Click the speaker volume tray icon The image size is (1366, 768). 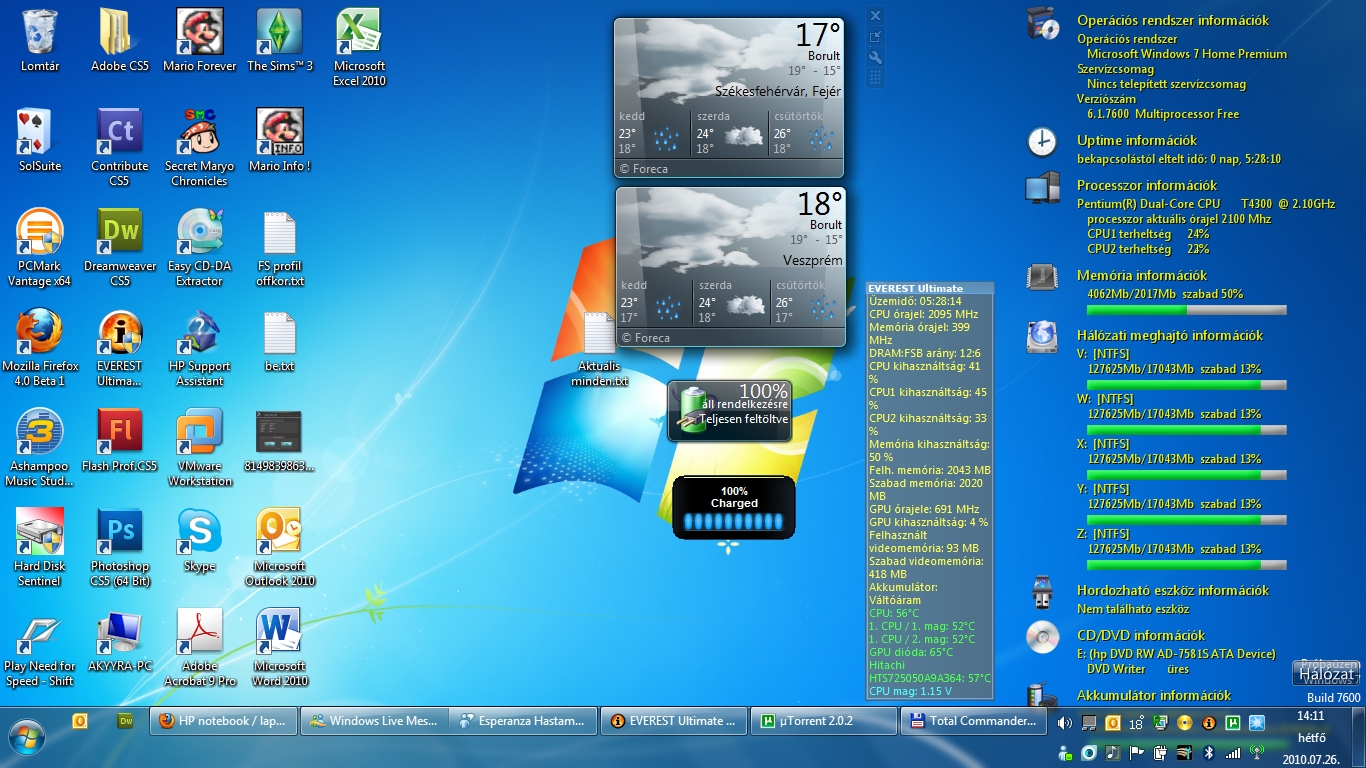[x=1065, y=722]
